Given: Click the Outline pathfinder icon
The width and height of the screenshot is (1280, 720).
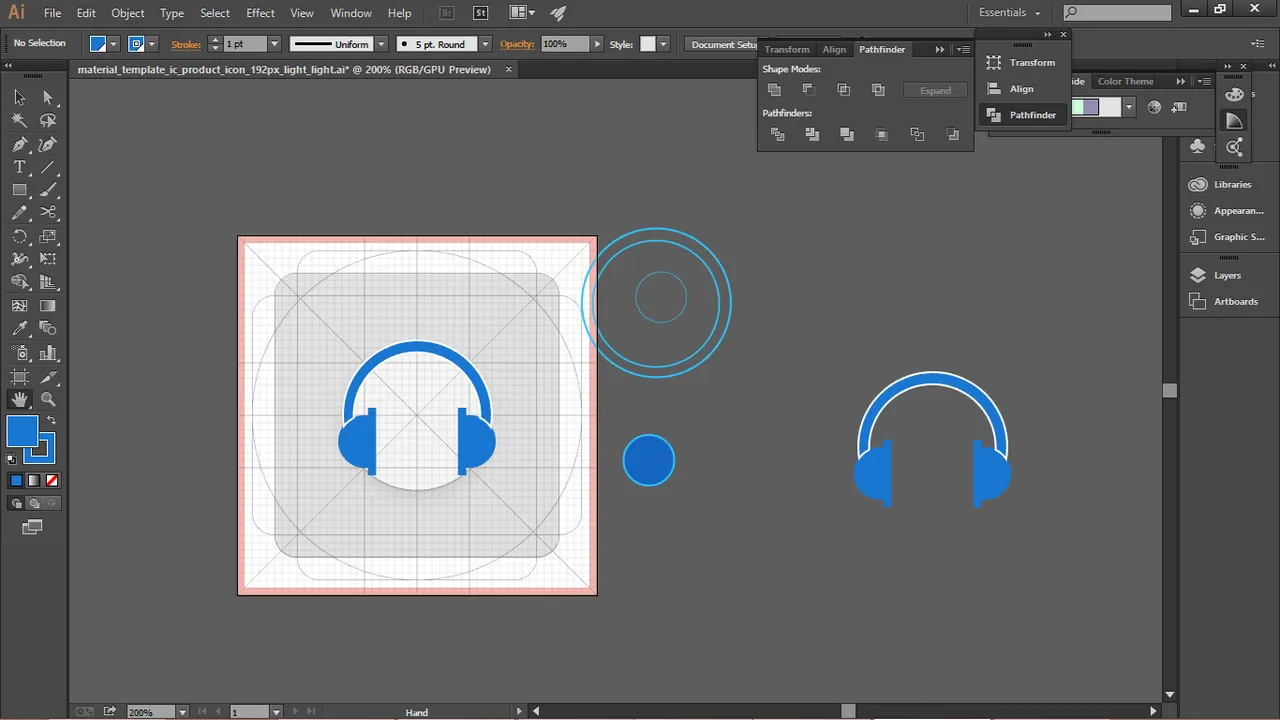Looking at the screenshot, I should click(x=917, y=134).
